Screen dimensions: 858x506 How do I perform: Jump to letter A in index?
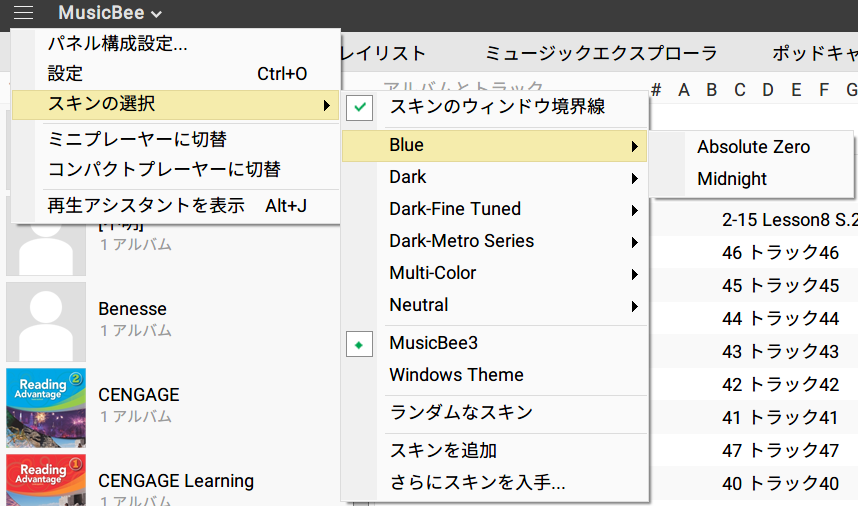684,90
